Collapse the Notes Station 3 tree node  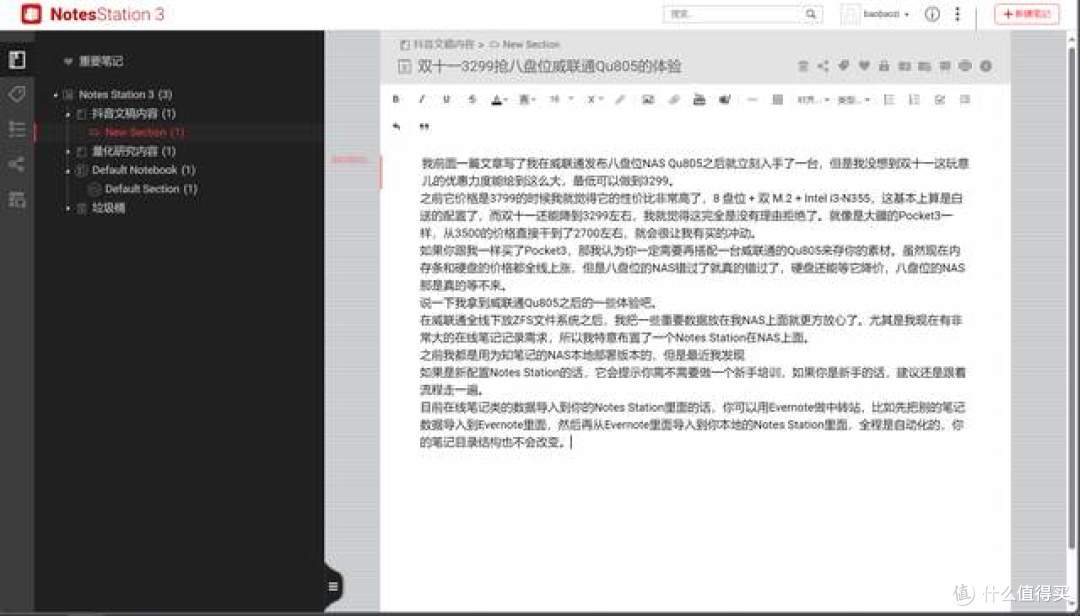pos(56,94)
